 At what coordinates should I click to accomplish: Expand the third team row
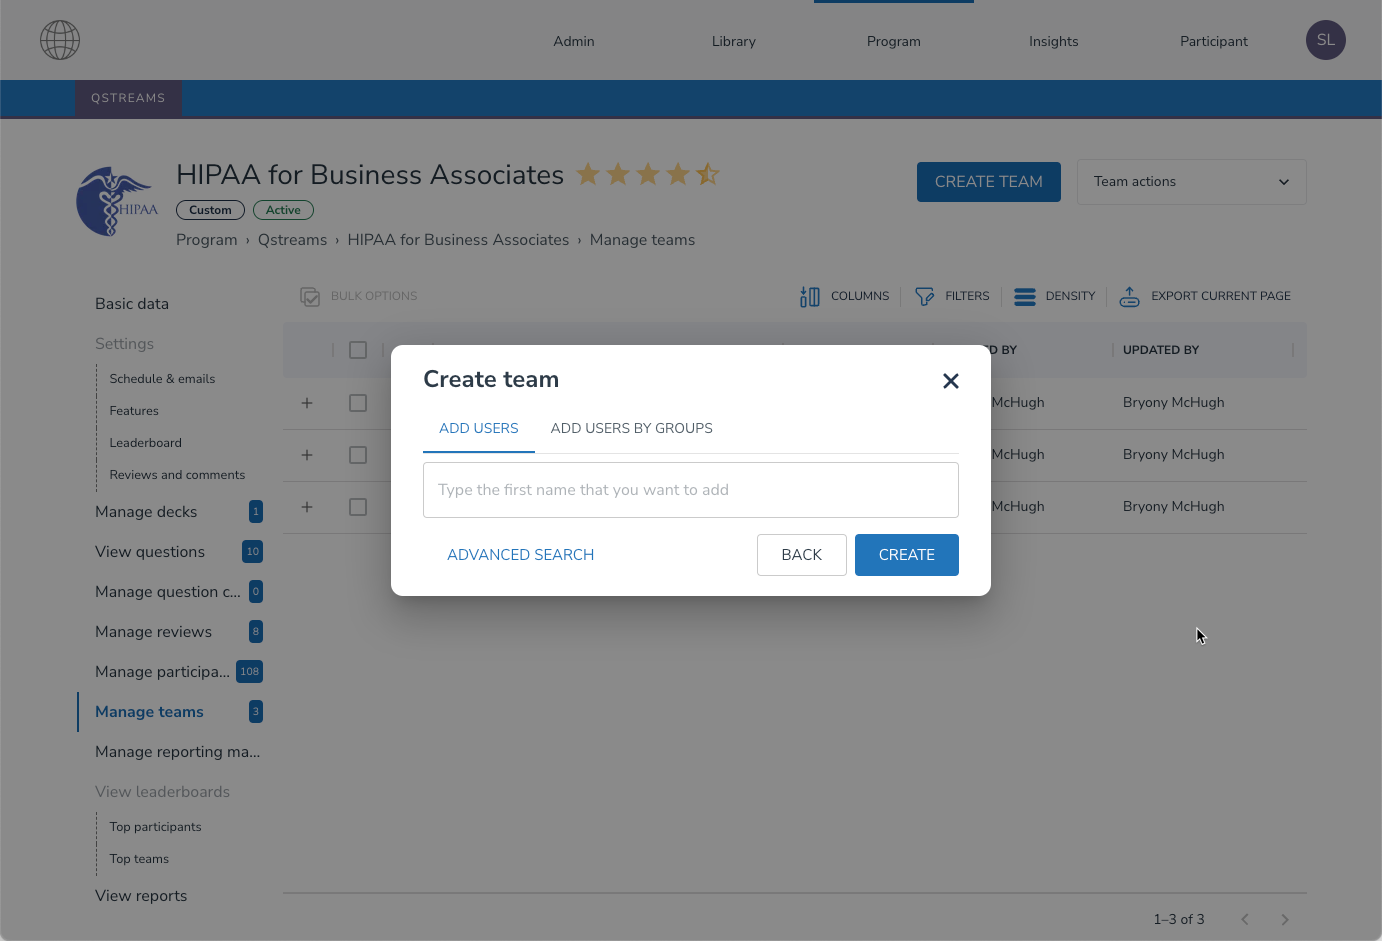pos(307,507)
